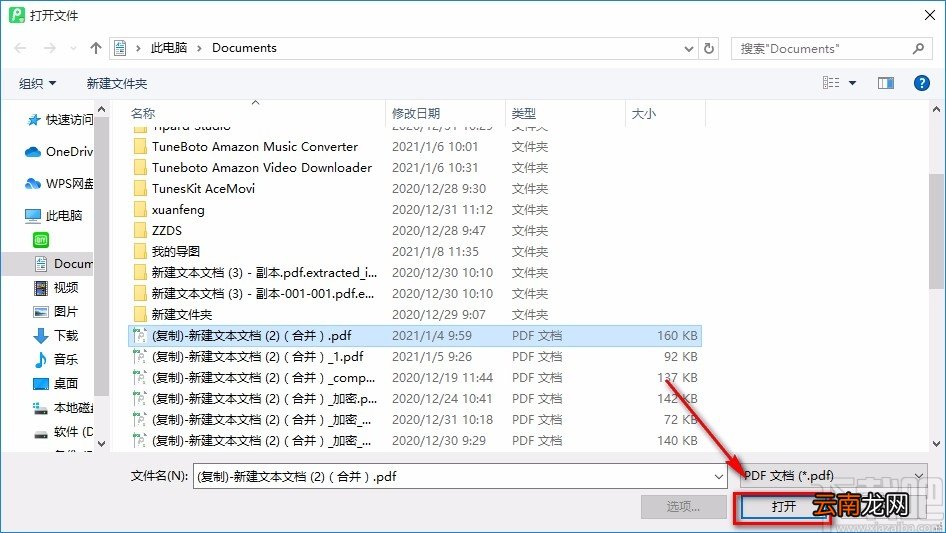Go back with the left arrow button
946x533 pixels.
point(20,48)
